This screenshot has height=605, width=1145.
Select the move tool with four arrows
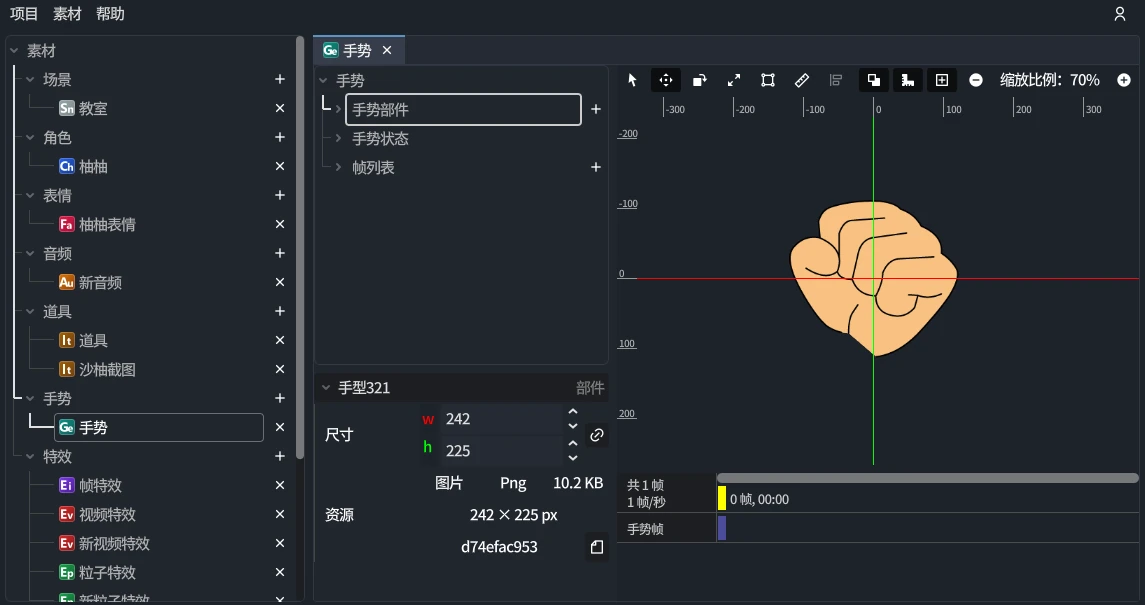pyautogui.click(x=666, y=80)
